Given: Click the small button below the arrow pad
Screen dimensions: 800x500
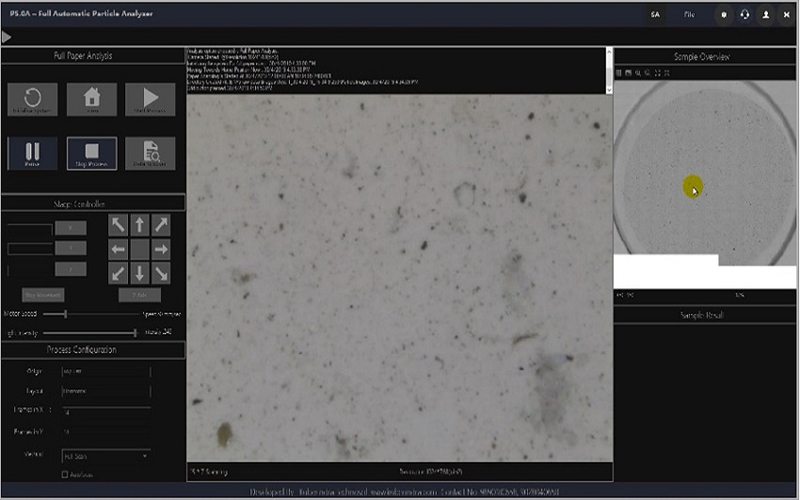Looking at the screenshot, I should pos(140,295).
